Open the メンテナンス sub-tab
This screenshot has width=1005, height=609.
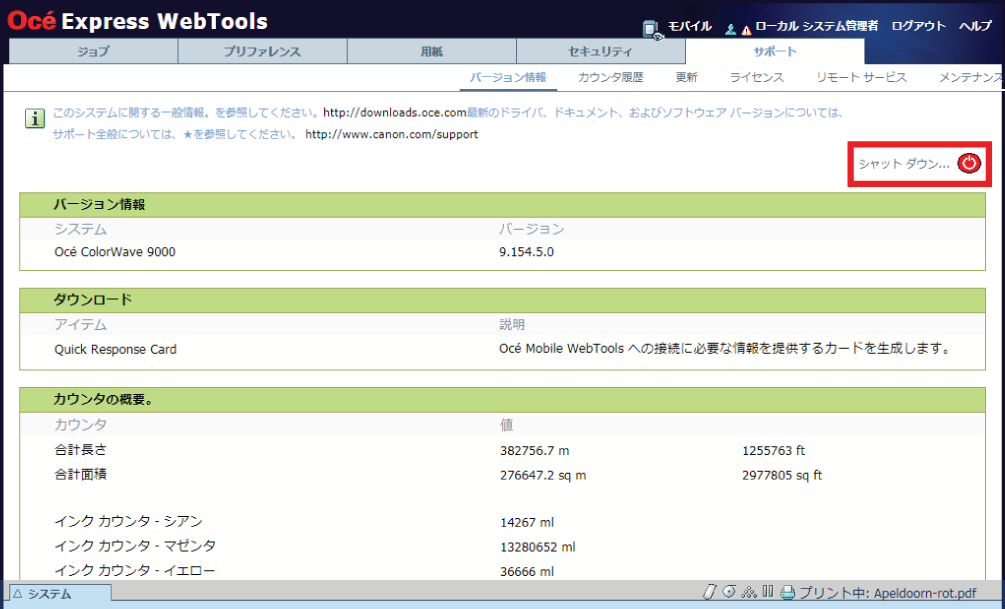(972, 78)
